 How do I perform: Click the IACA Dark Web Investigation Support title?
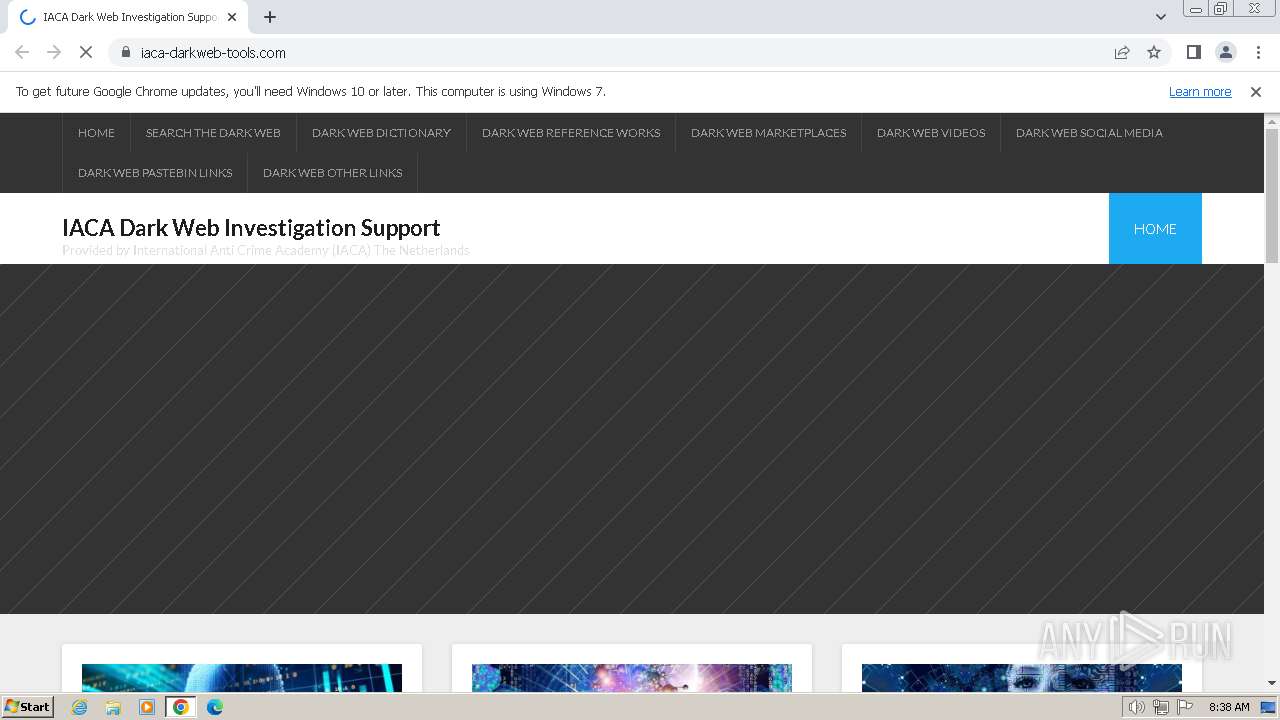251,228
